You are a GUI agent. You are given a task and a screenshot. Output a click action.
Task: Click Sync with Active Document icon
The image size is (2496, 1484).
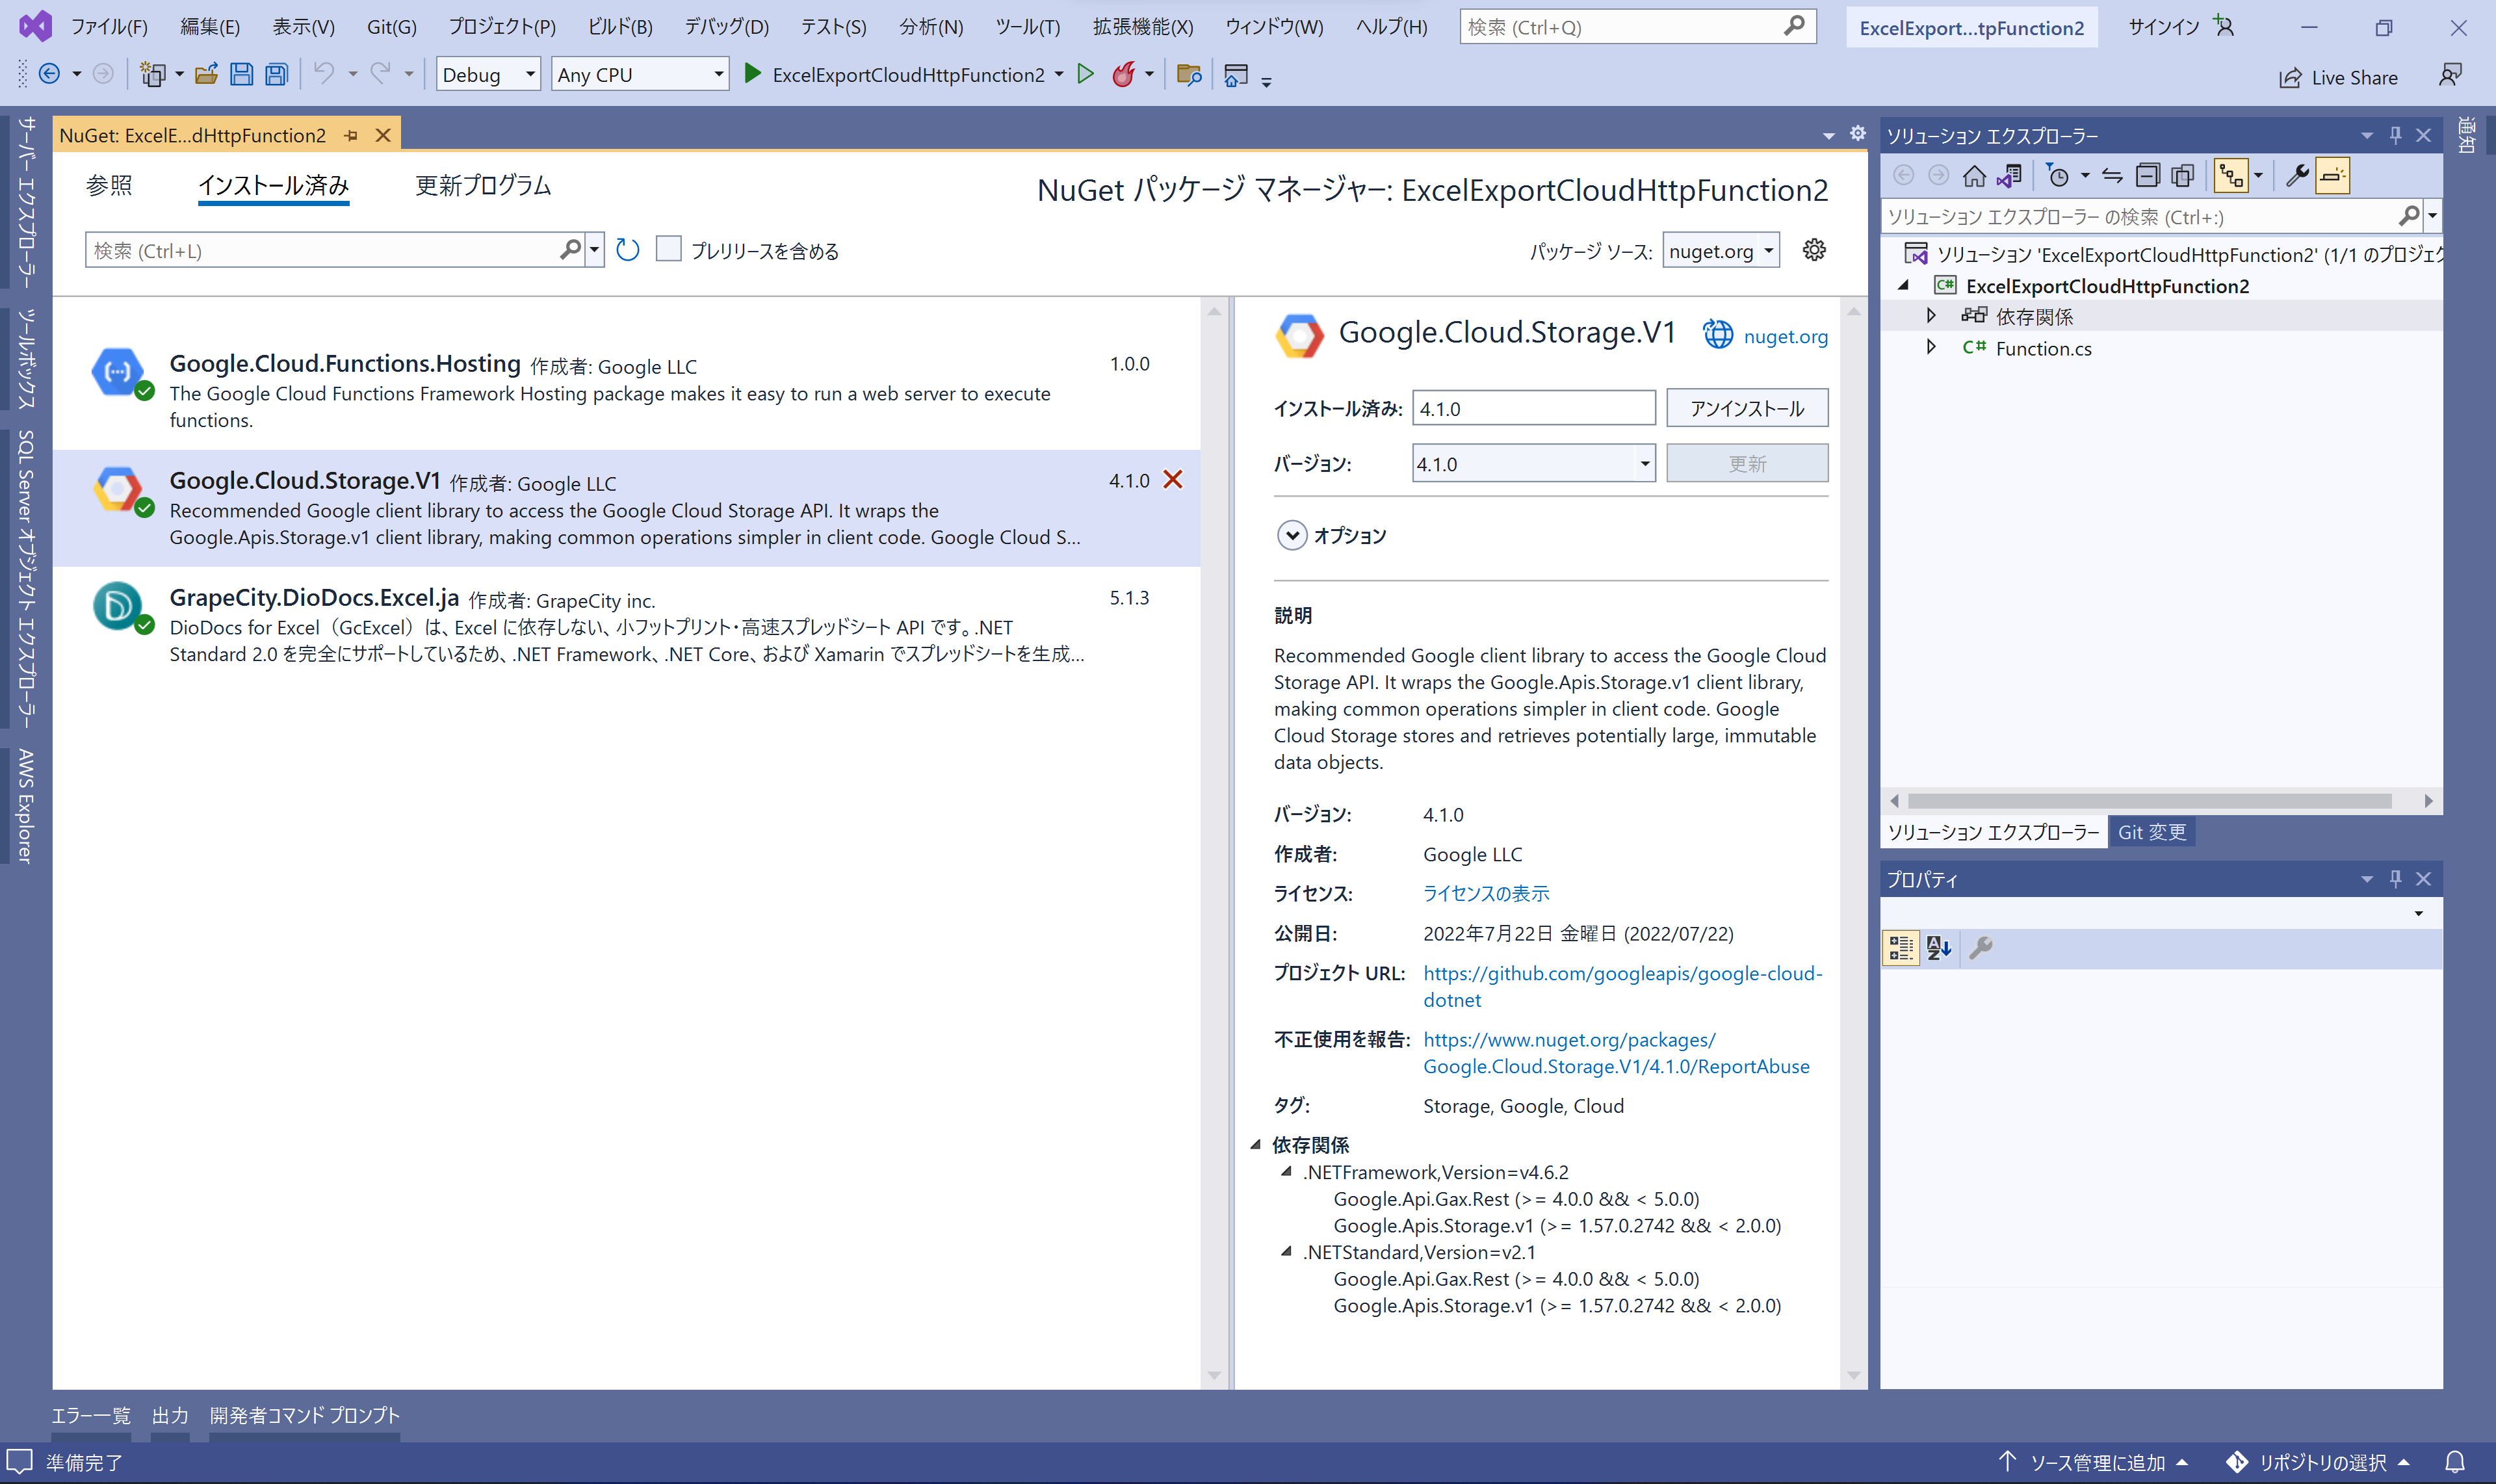(x=2112, y=177)
